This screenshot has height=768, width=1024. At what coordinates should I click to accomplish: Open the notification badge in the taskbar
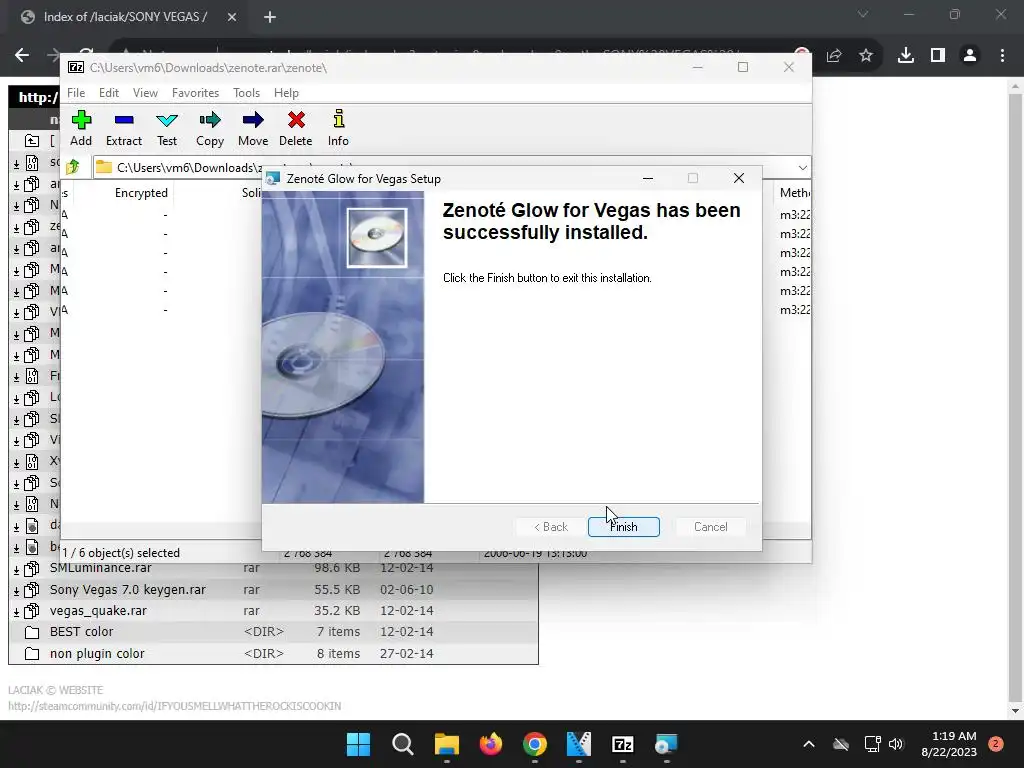pos(996,744)
